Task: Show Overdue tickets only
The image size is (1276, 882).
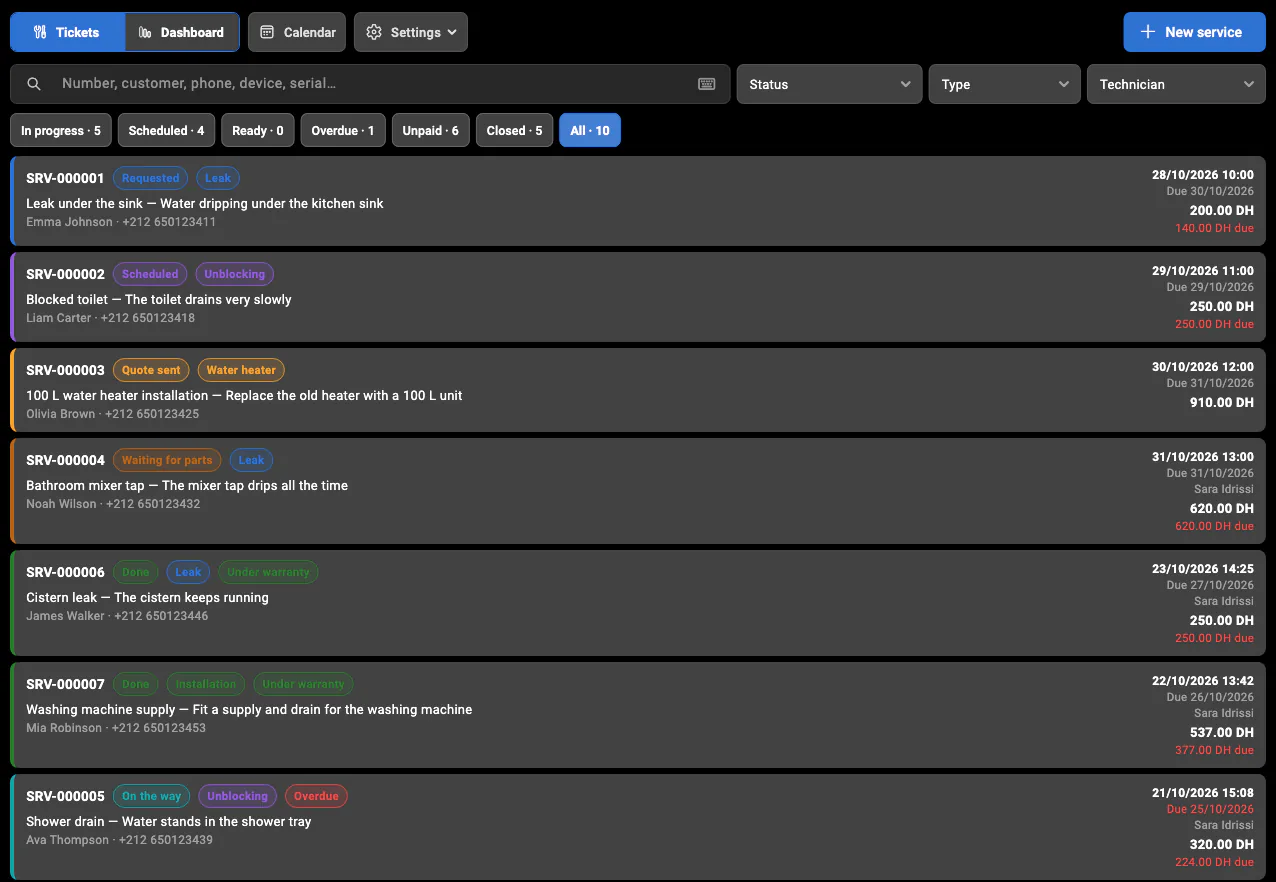Action: [x=343, y=130]
